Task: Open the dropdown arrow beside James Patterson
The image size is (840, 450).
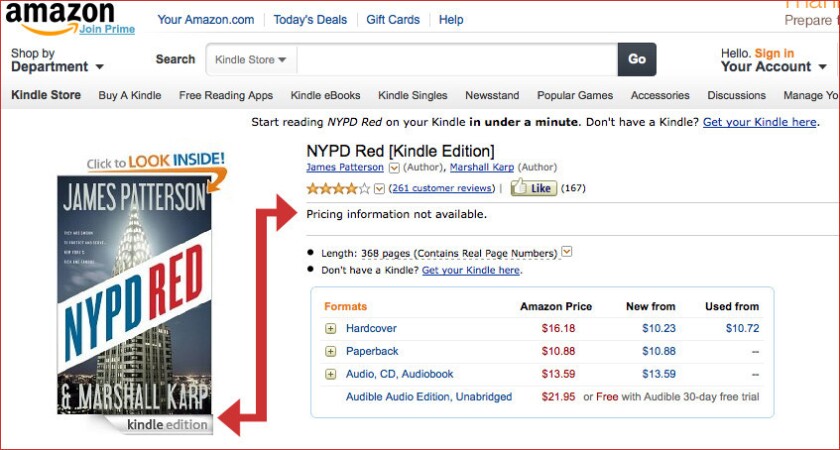Action: click(x=394, y=168)
